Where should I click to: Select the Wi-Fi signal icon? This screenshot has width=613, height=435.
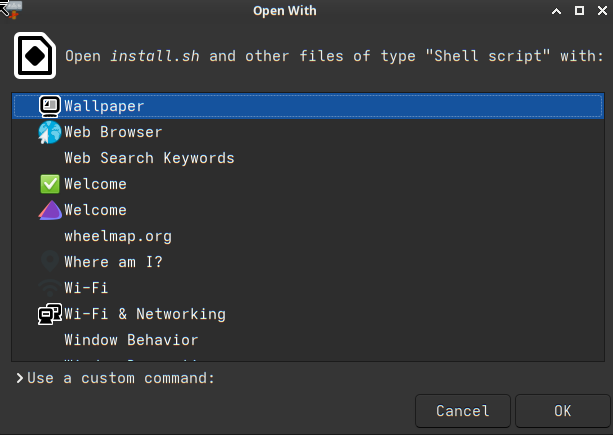[x=50, y=288]
